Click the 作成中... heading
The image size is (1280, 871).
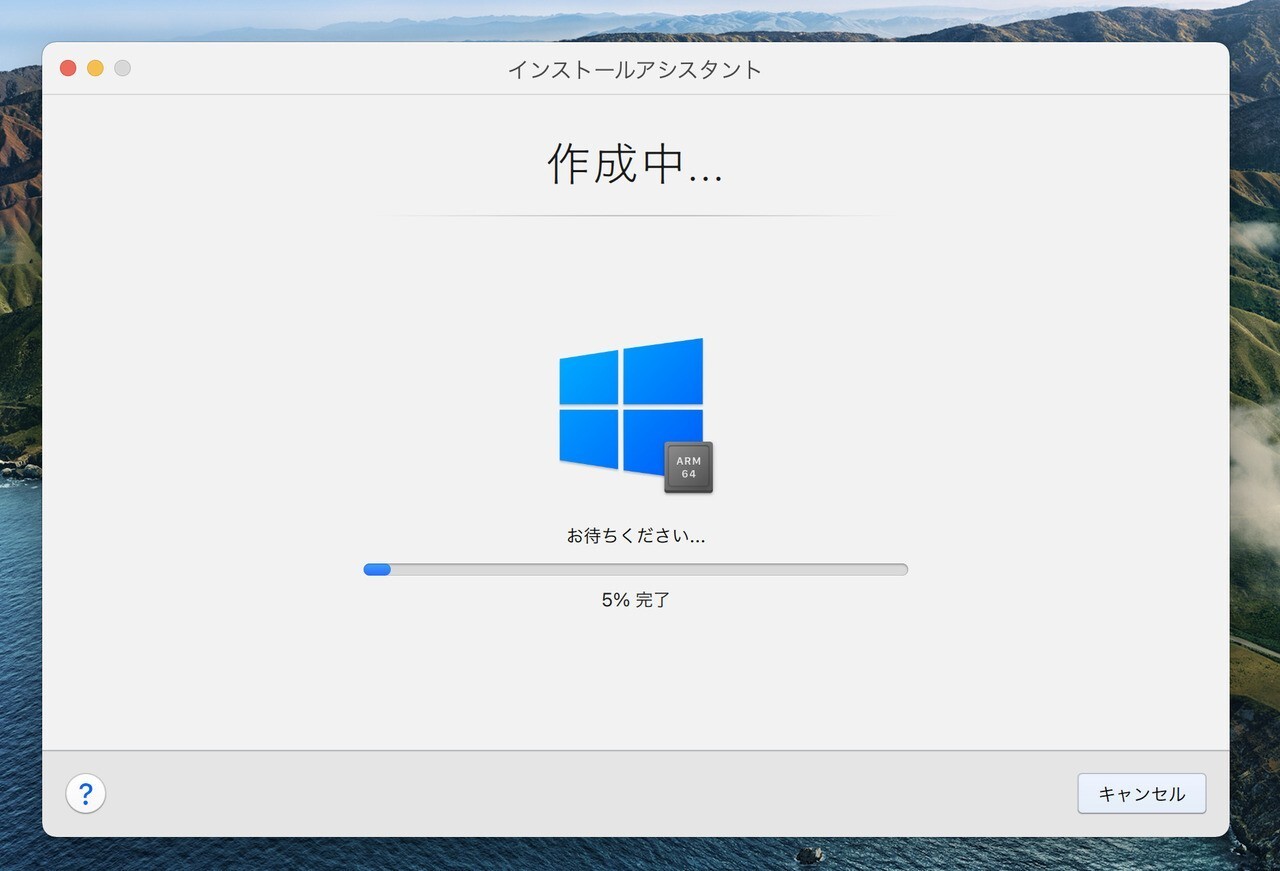[635, 165]
